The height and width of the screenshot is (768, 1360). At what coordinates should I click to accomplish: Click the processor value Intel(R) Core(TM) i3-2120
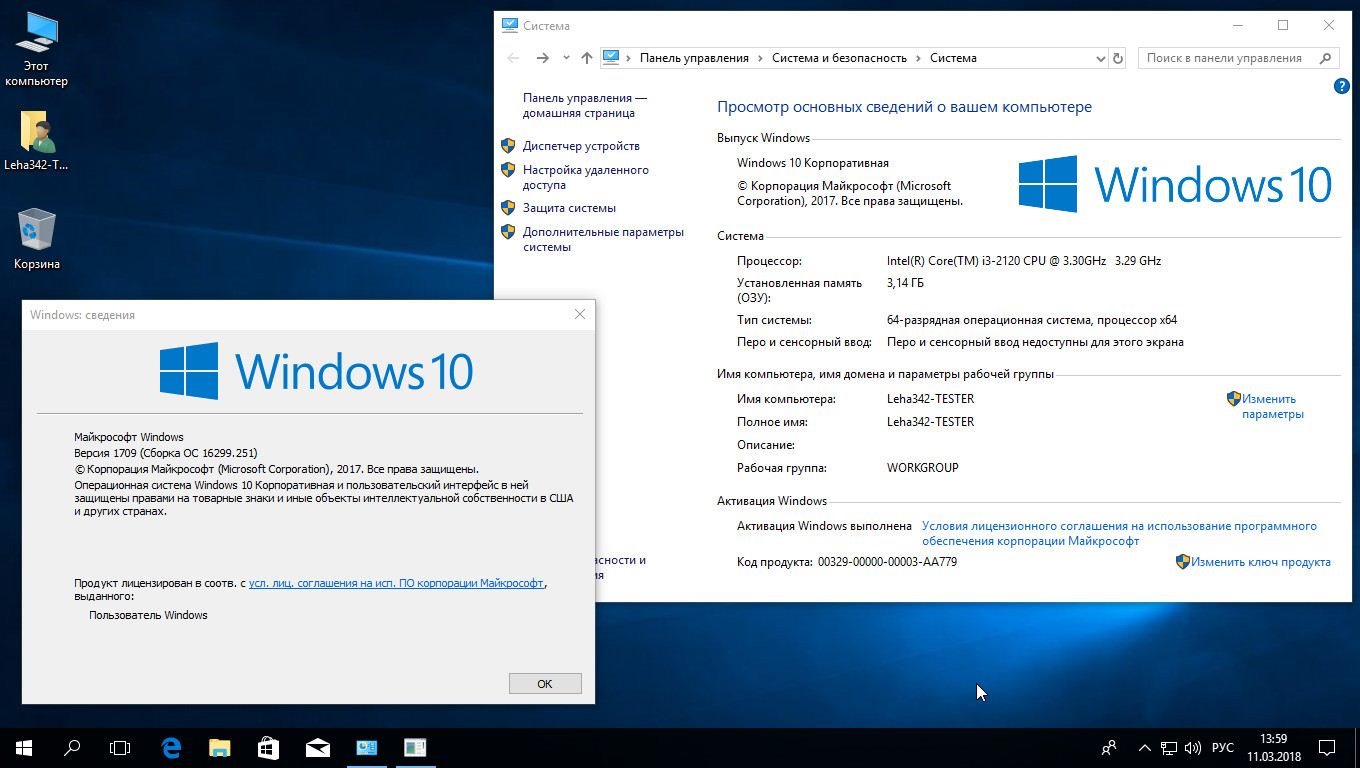pyautogui.click(x=1024, y=261)
